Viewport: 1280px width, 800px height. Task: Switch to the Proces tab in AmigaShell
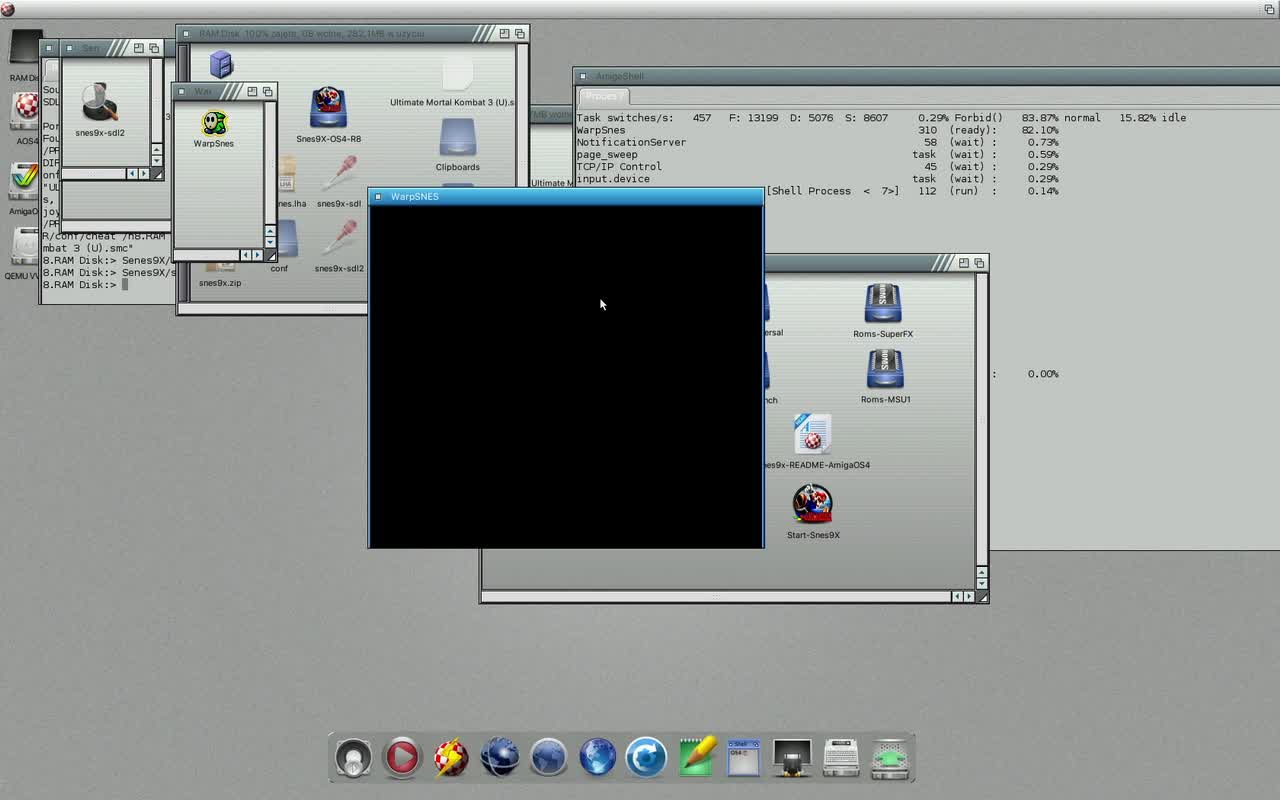(x=602, y=96)
